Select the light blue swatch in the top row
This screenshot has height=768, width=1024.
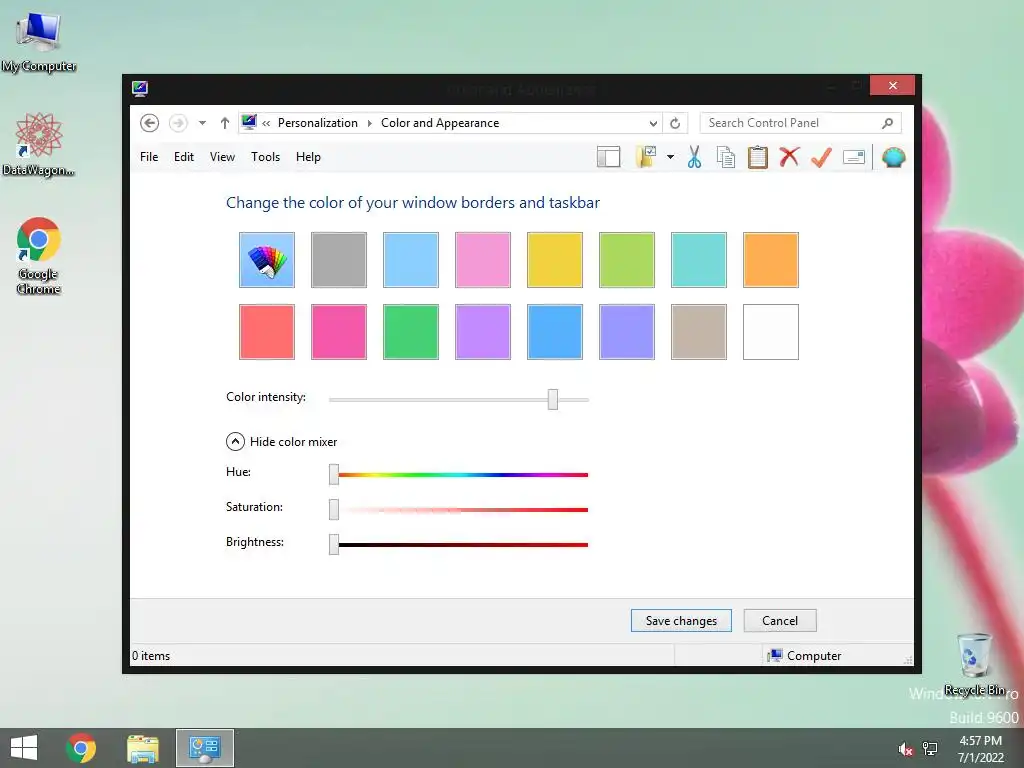tap(411, 260)
